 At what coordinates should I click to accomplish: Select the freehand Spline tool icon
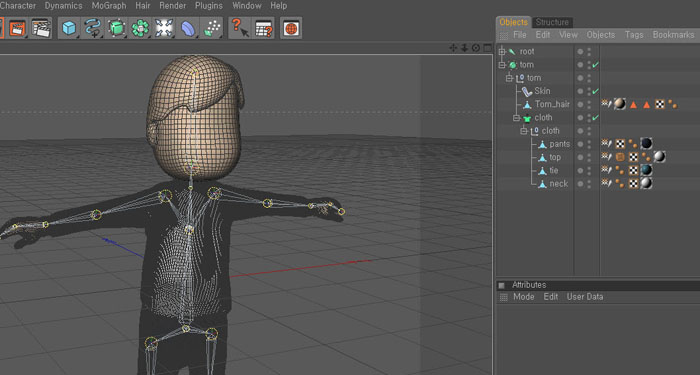pyautogui.click(x=93, y=28)
